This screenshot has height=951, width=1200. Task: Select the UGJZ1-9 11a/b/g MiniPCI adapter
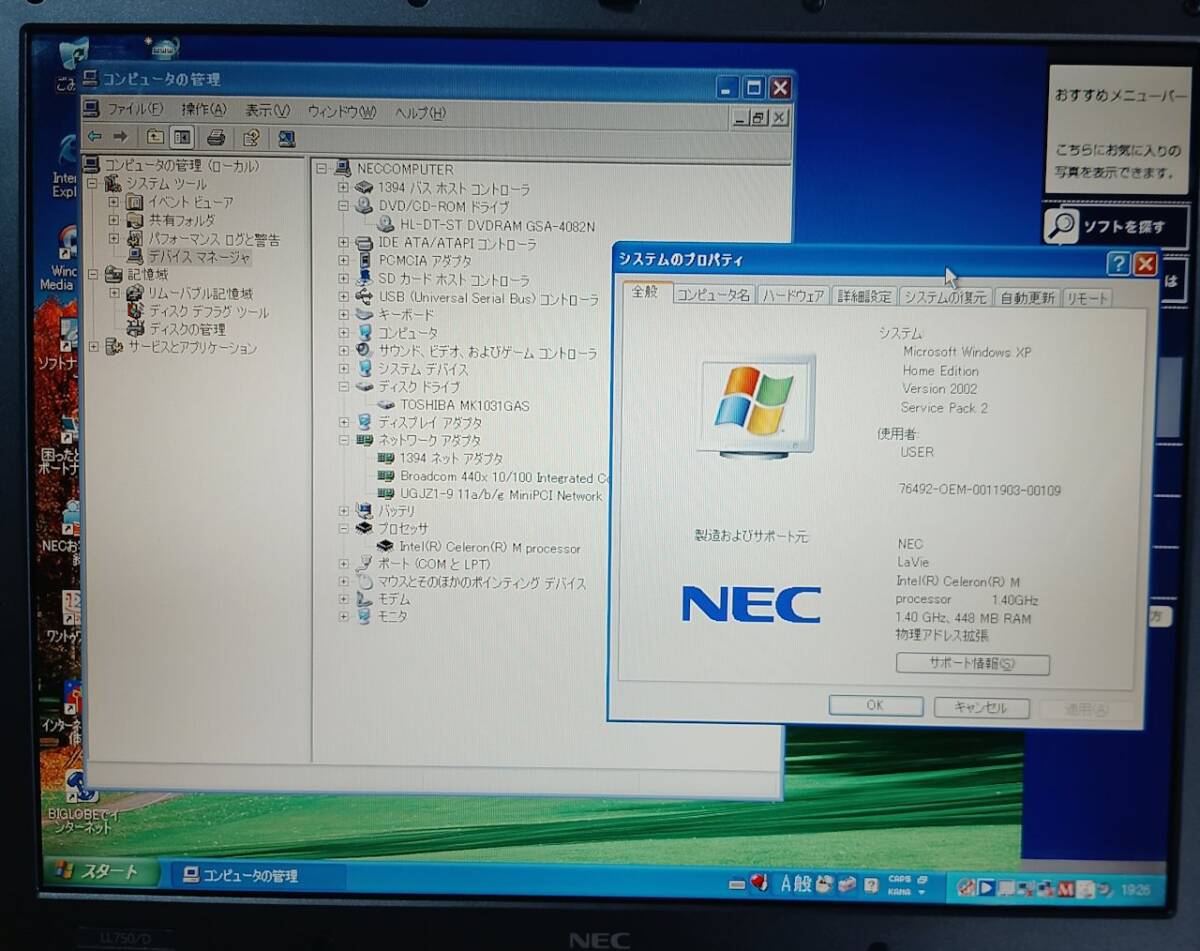501,495
